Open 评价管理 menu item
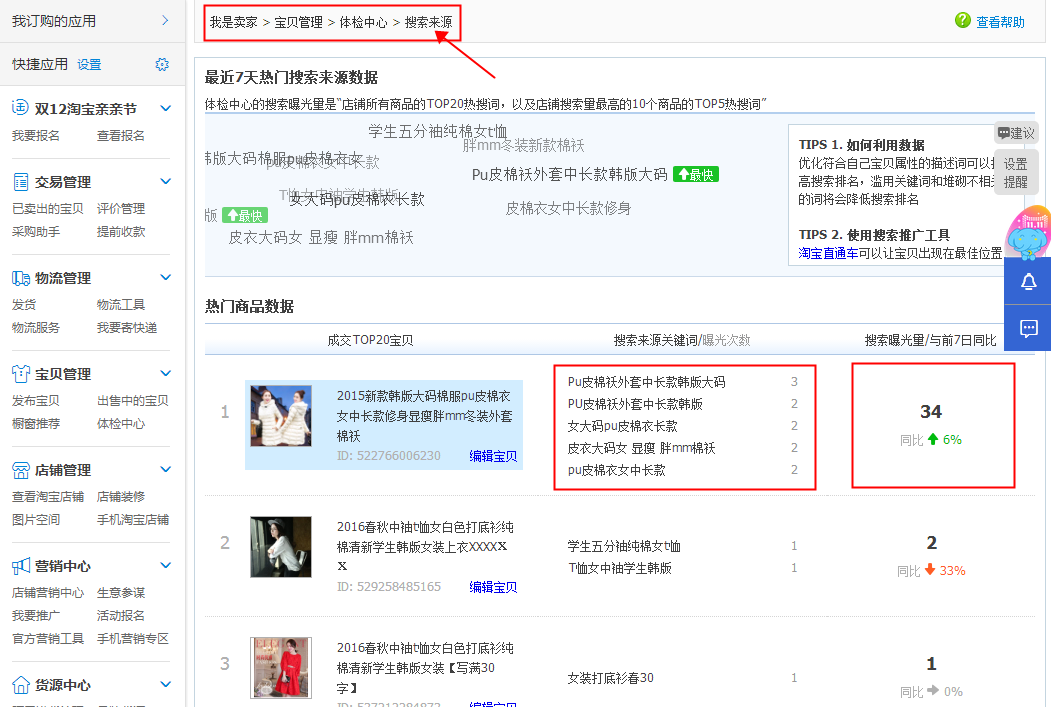This screenshot has width=1051, height=707. [121, 208]
